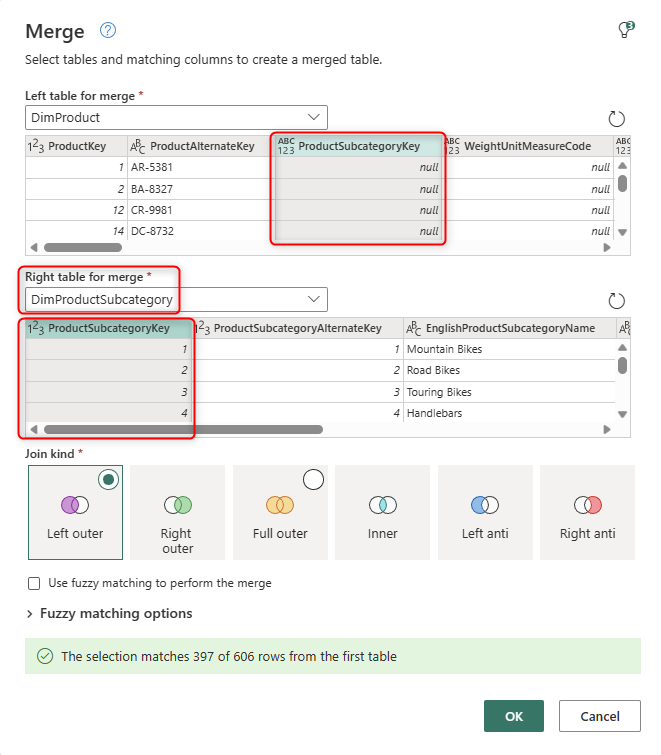661x755 pixels.
Task: Open the left table DimProduct dropdown
Action: [176, 118]
